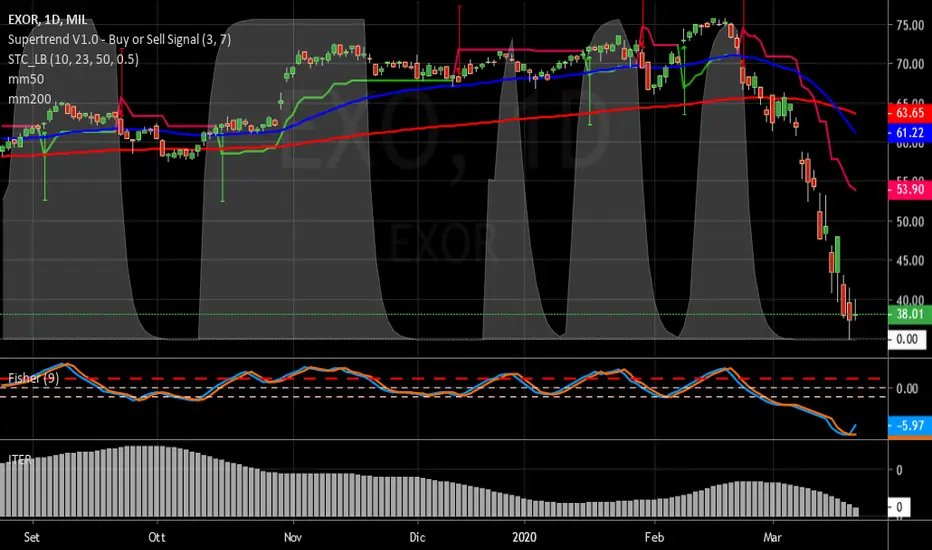Screen dimensions: 932x550
Task: Select the Supertrend V1.0 Buy or Sell Signal legend
Action: 119,39
